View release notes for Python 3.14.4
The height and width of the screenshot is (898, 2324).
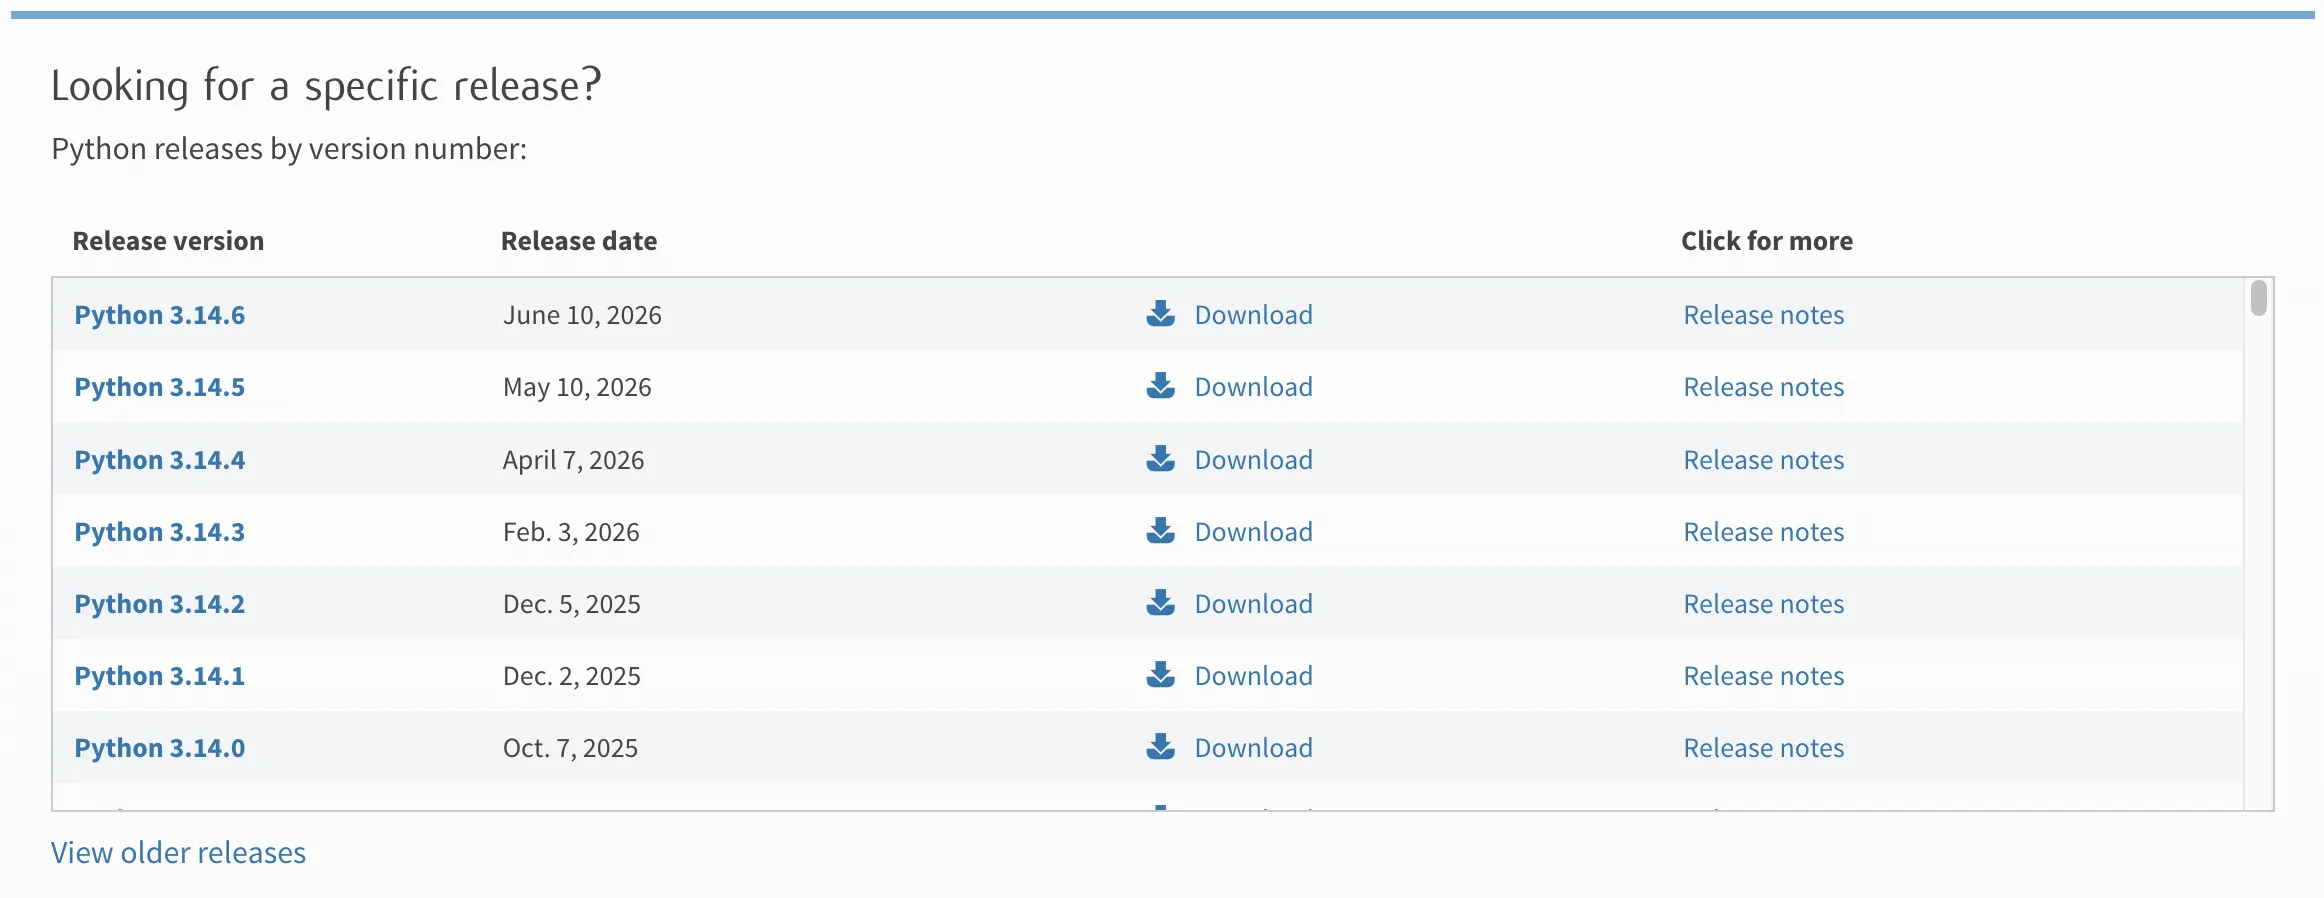[x=1764, y=460]
